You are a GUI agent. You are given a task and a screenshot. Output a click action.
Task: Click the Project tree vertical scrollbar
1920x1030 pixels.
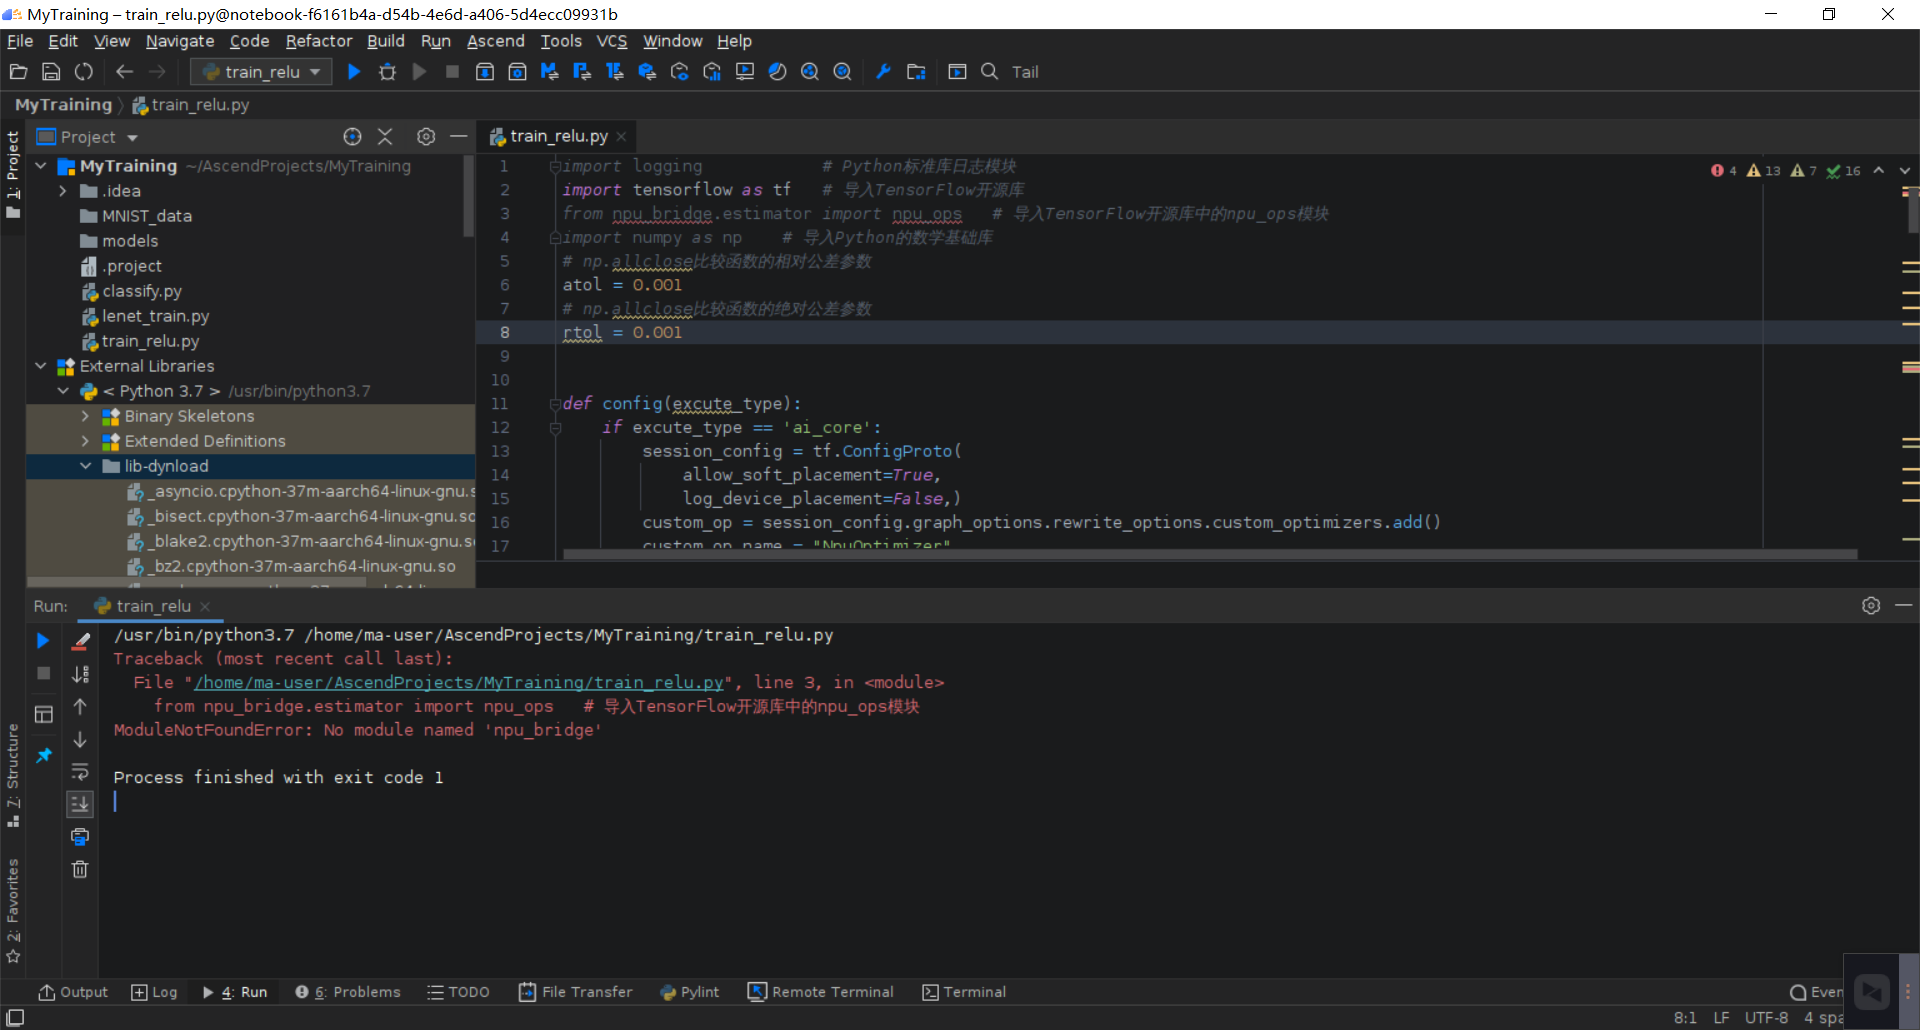click(x=468, y=196)
